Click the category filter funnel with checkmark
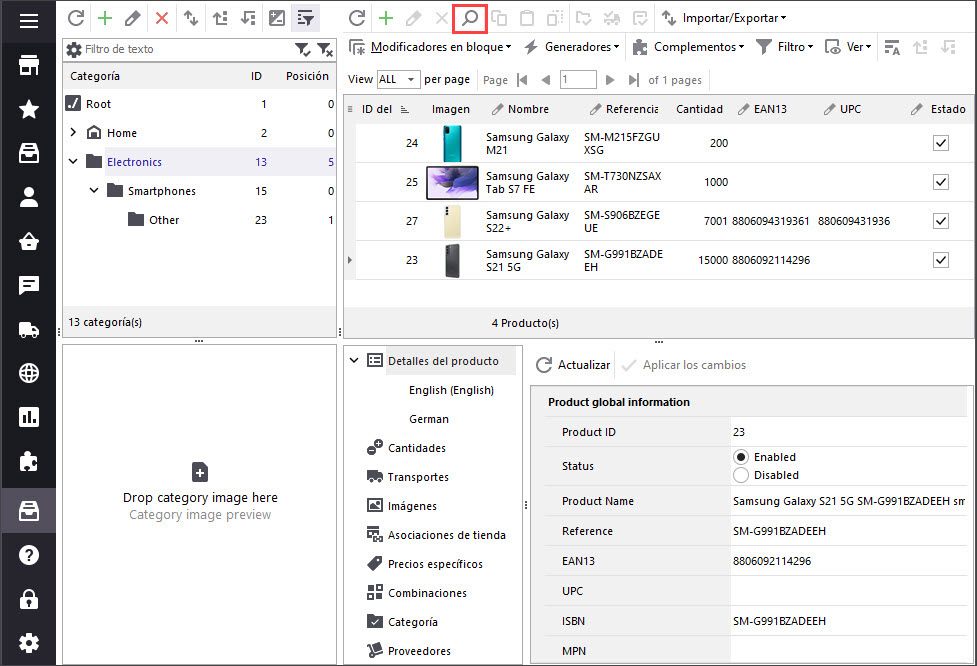 (302, 49)
